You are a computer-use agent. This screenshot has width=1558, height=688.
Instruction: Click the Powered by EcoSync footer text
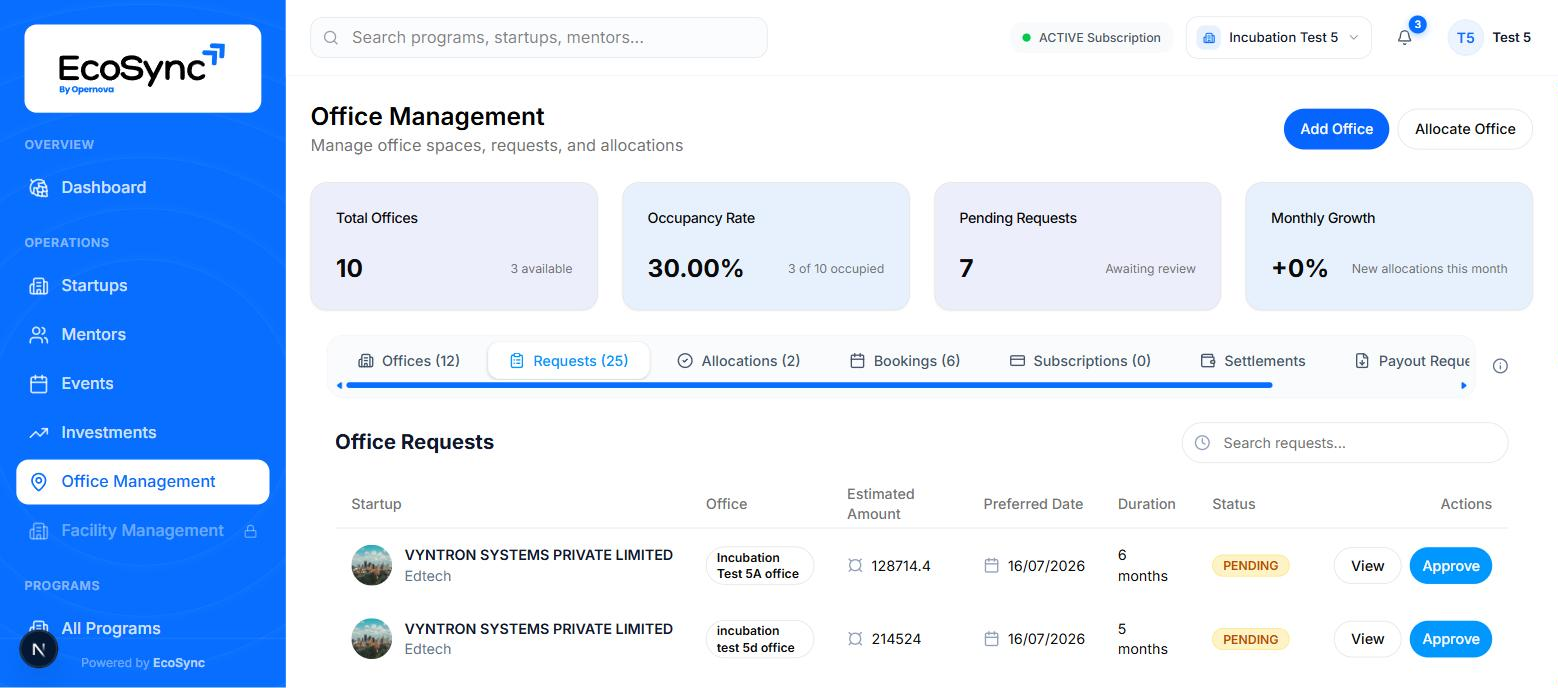pyautogui.click(x=143, y=662)
